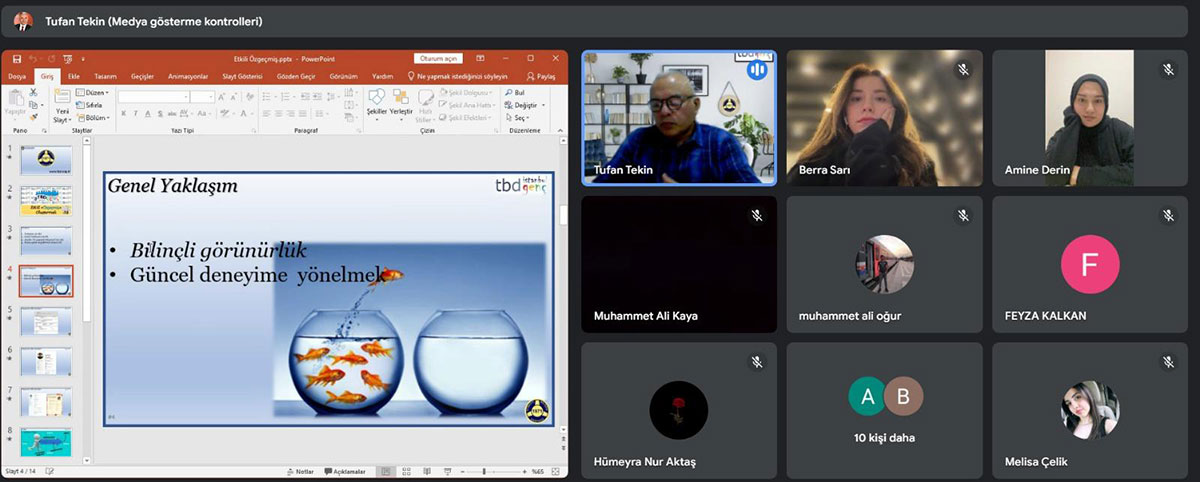1200x482 pixels.
Task: Adjust the zoom slider in status bar
Action: tap(485, 471)
